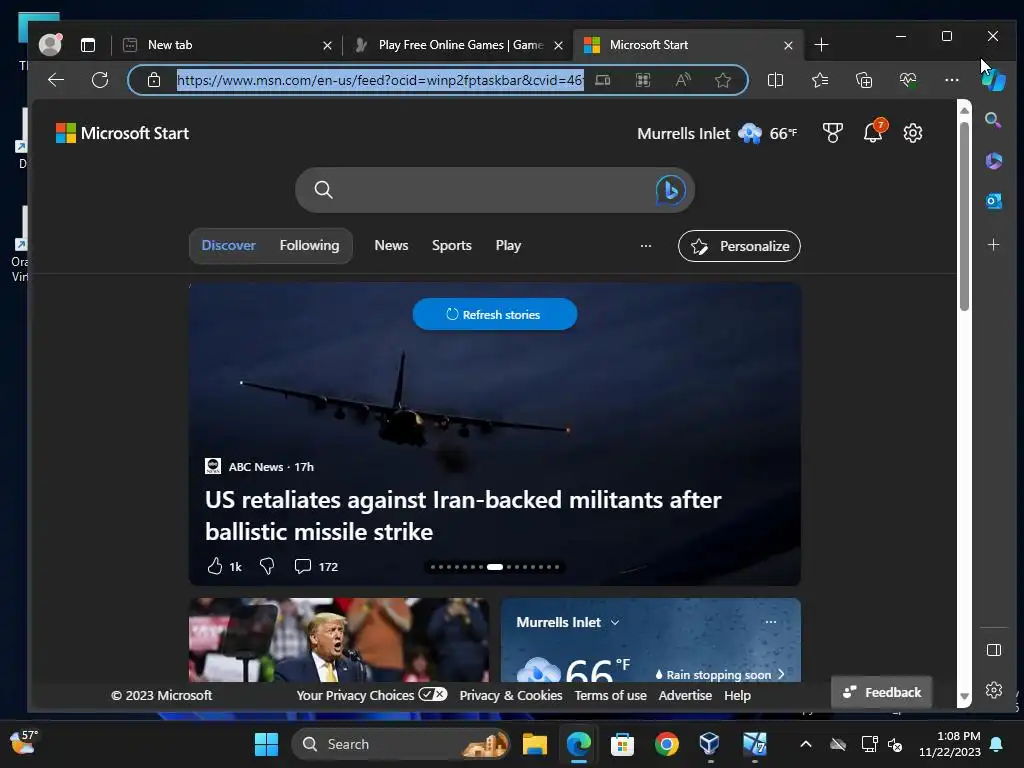Open Outlook in the sidebar

point(993,201)
